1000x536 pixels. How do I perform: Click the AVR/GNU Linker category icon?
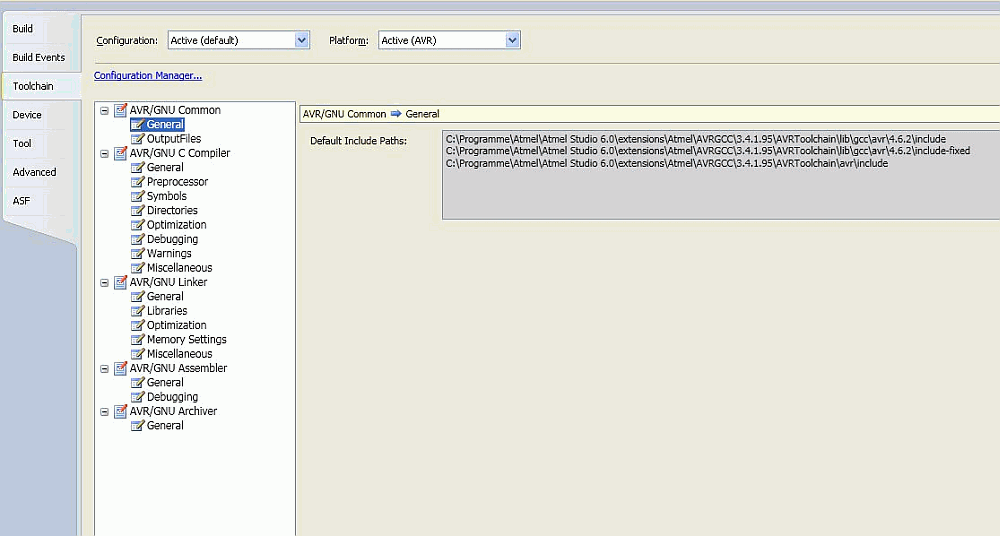(x=121, y=282)
